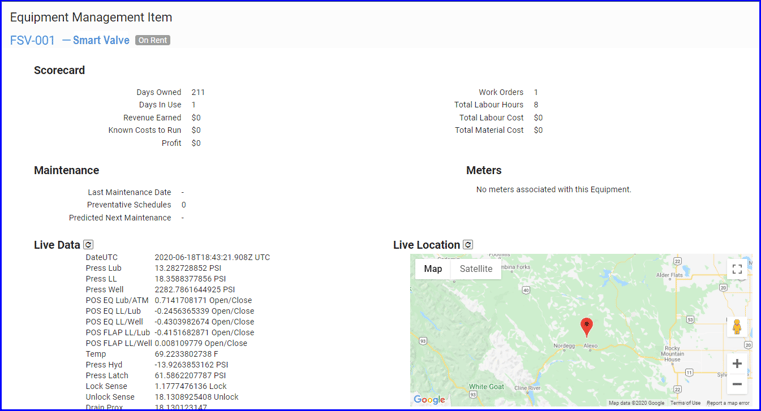Viewport: 761px width, 411px height.
Task: Click the Maintenance section heading
Action: (66, 170)
